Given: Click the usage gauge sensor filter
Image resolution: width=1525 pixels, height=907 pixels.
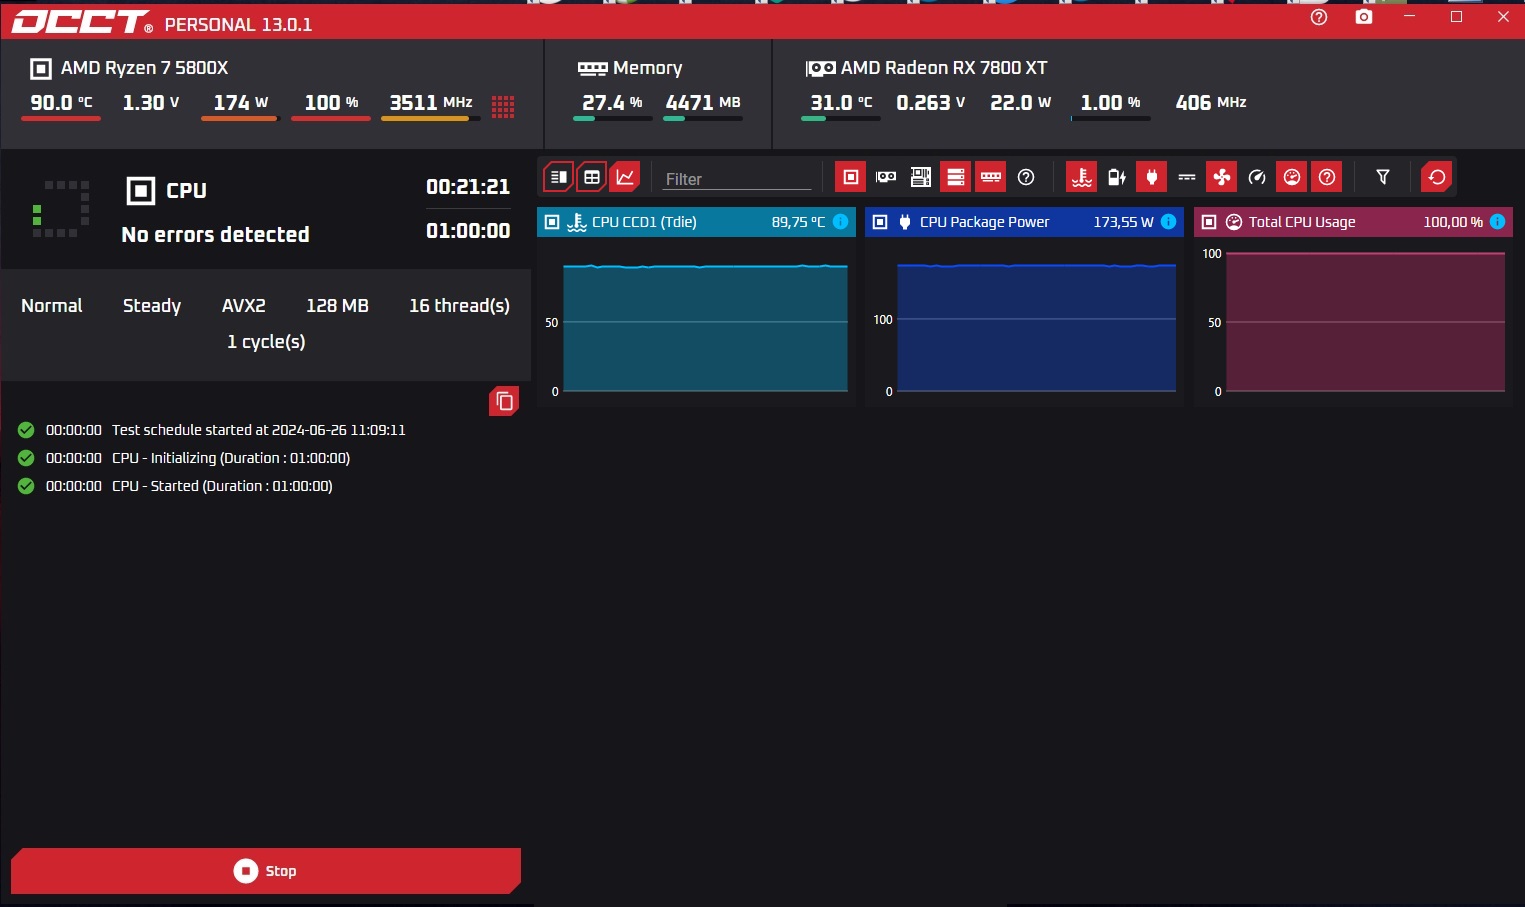Looking at the screenshot, I should point(1292,177).
